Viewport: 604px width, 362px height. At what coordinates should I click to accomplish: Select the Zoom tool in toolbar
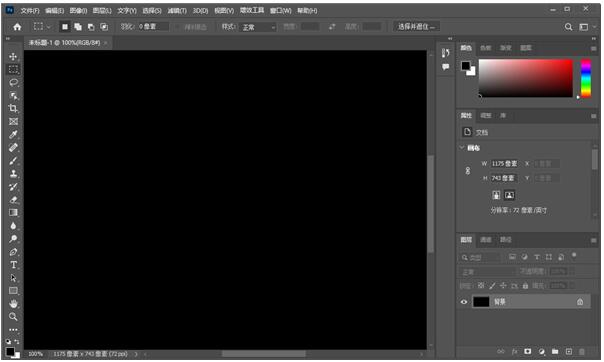pos(13,317)
